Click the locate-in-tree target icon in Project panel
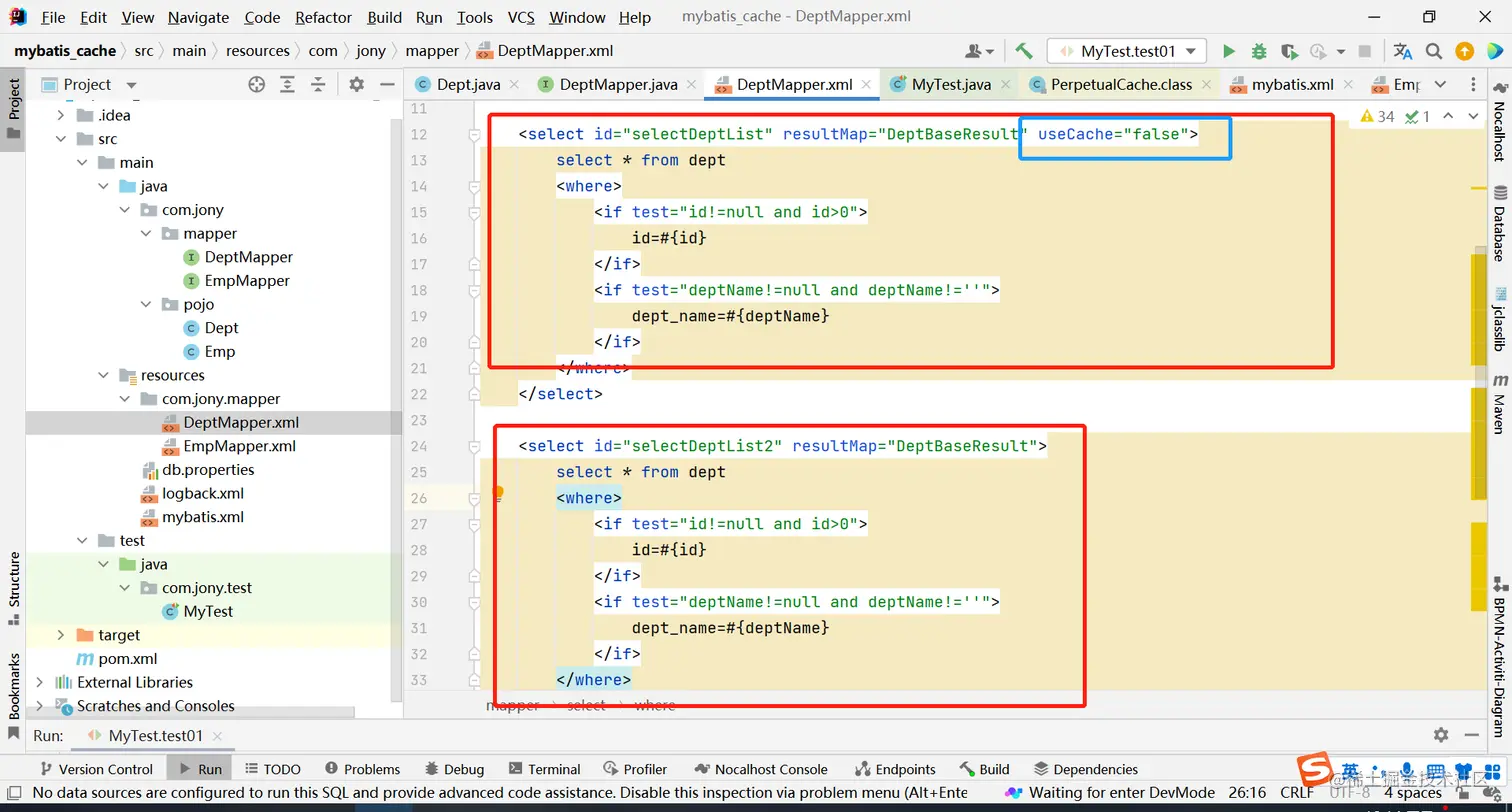This screenshot has height=812, width=1512. click(257, 85)
